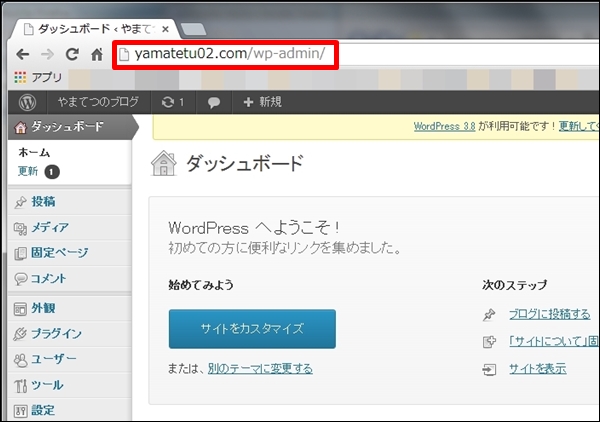Click the サイトをカスタマイズ button

click(x=252, y=329)
